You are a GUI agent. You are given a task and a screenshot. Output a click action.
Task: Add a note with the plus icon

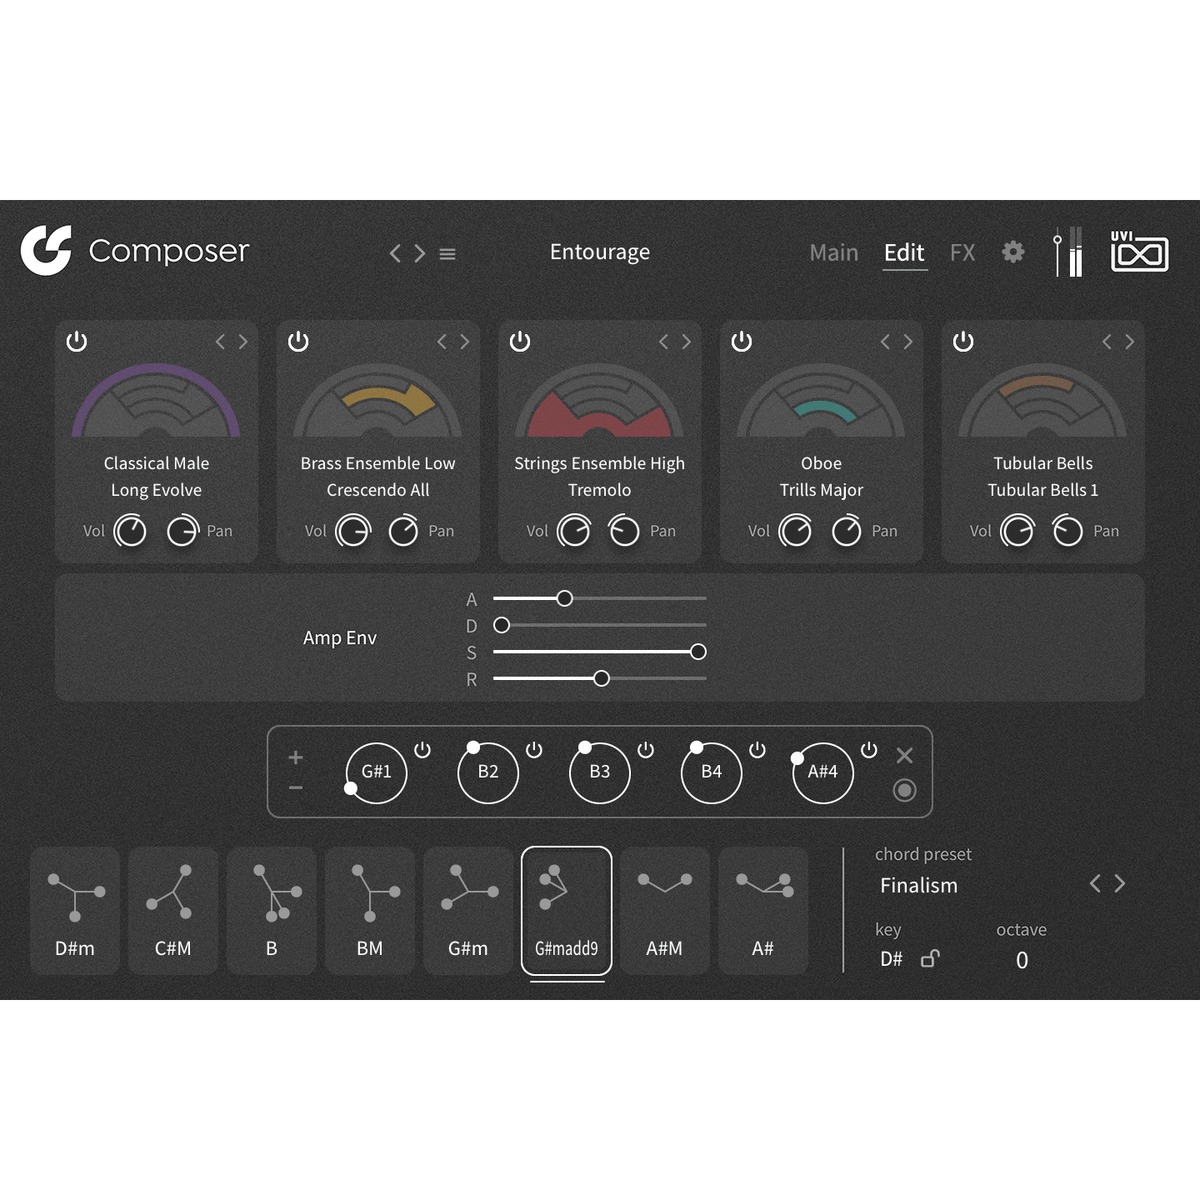[x=296, y=757]
